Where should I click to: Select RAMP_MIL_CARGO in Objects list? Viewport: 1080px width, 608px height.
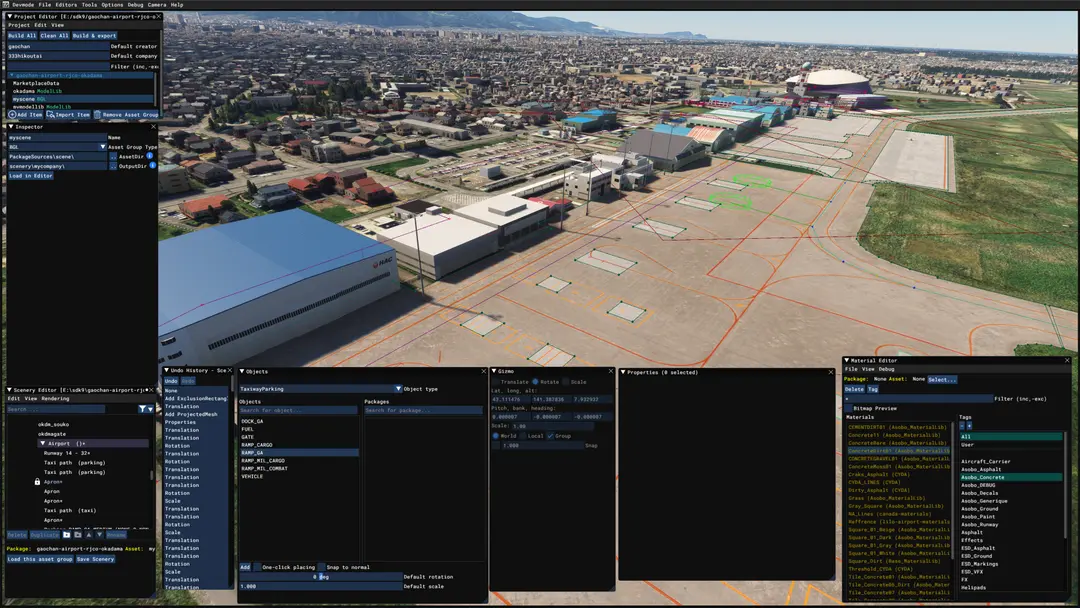263,461
